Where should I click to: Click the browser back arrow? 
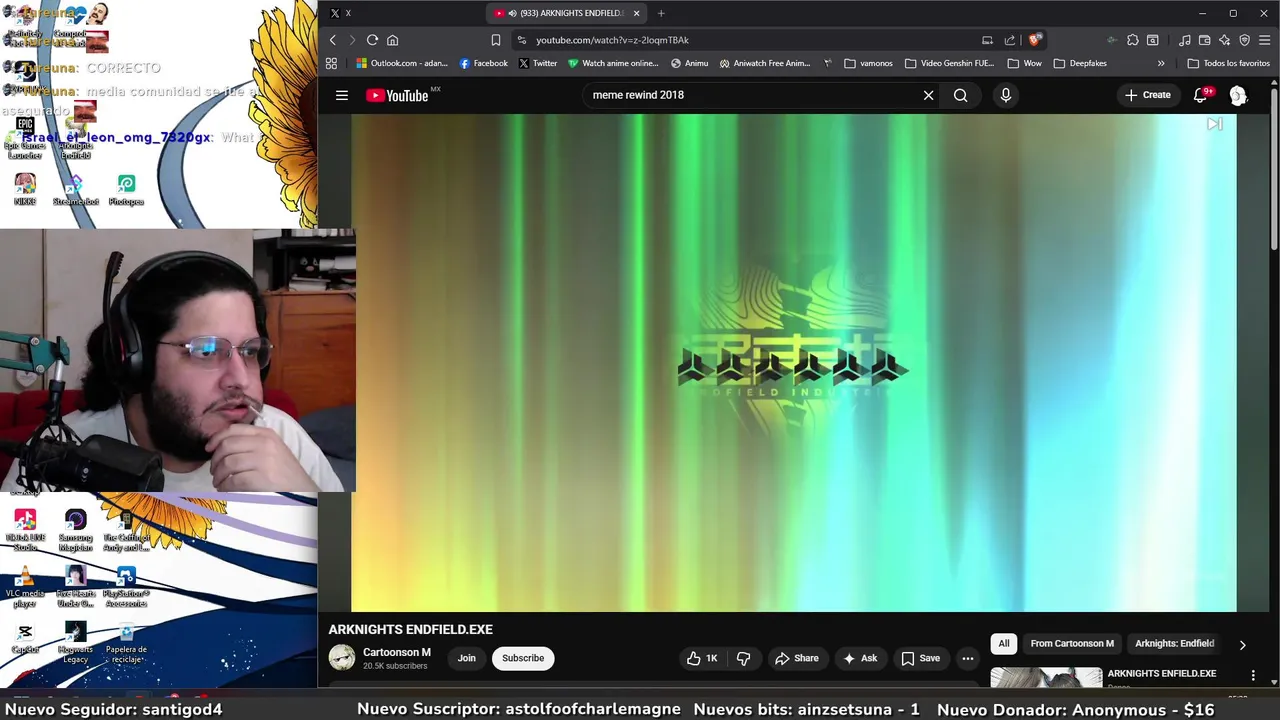coord(333,40)
